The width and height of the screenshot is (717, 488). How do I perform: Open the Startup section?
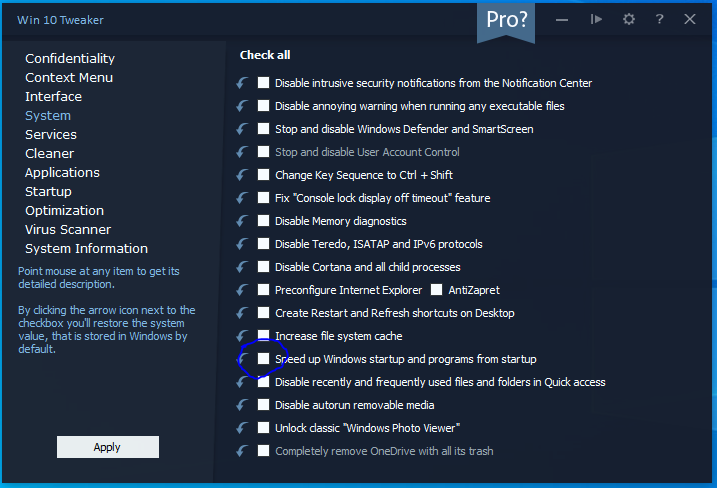(48, 192)
